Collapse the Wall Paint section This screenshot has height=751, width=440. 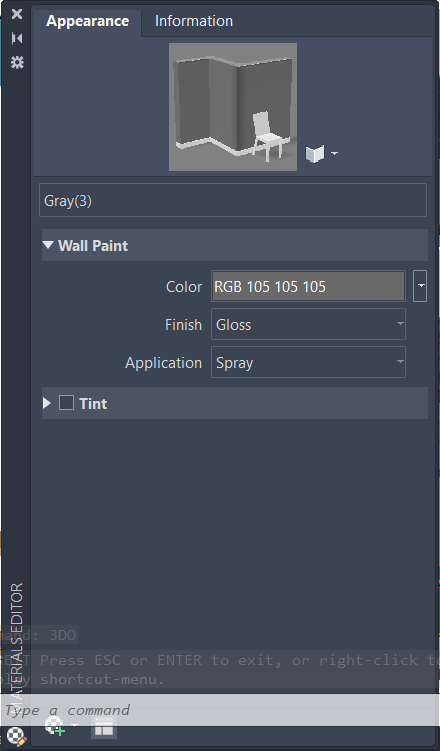tap(48, 245)
